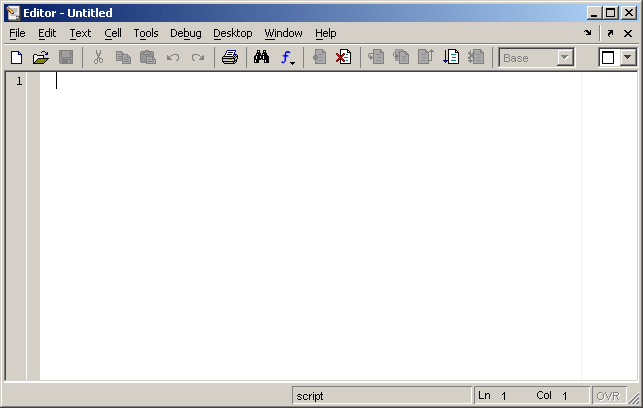Open Find with binoculars icon
This screenshot has width=643, height=408.
(261, 57)
